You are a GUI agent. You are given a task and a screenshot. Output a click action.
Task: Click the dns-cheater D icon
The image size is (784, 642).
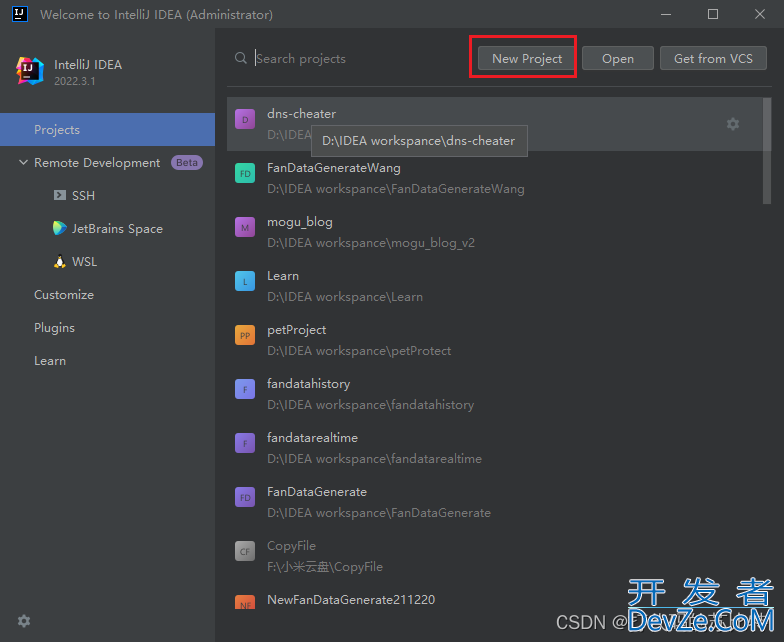click(x=244, y=119)
